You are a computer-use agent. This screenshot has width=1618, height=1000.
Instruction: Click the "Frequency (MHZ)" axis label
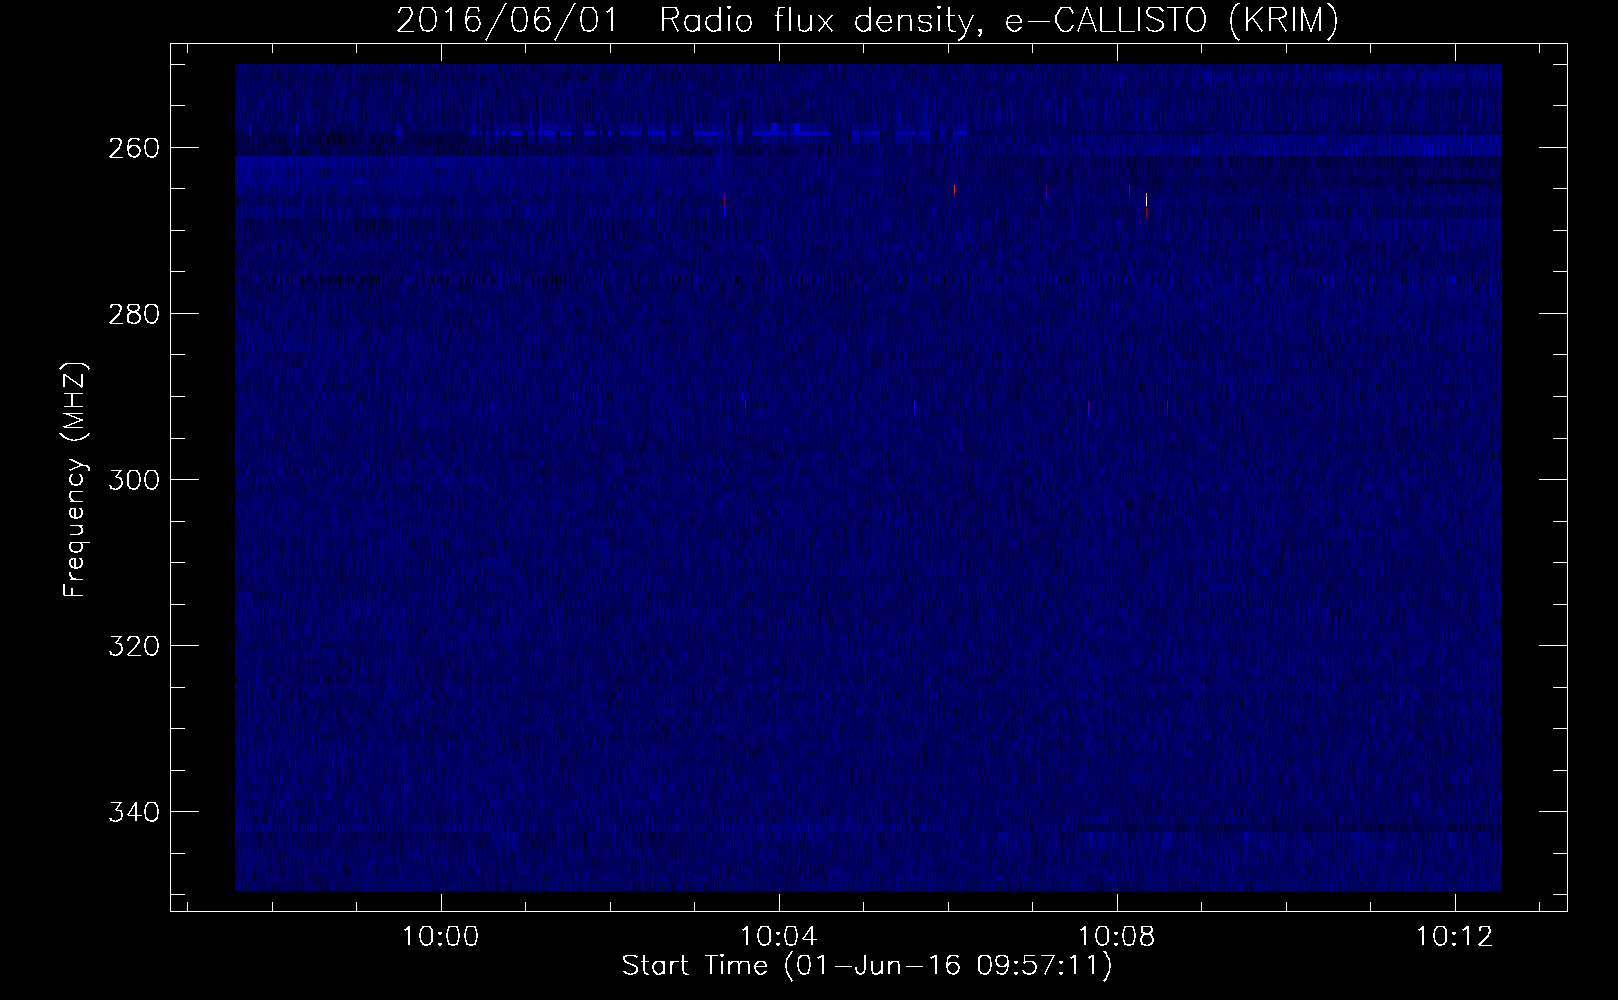point(75,479)
